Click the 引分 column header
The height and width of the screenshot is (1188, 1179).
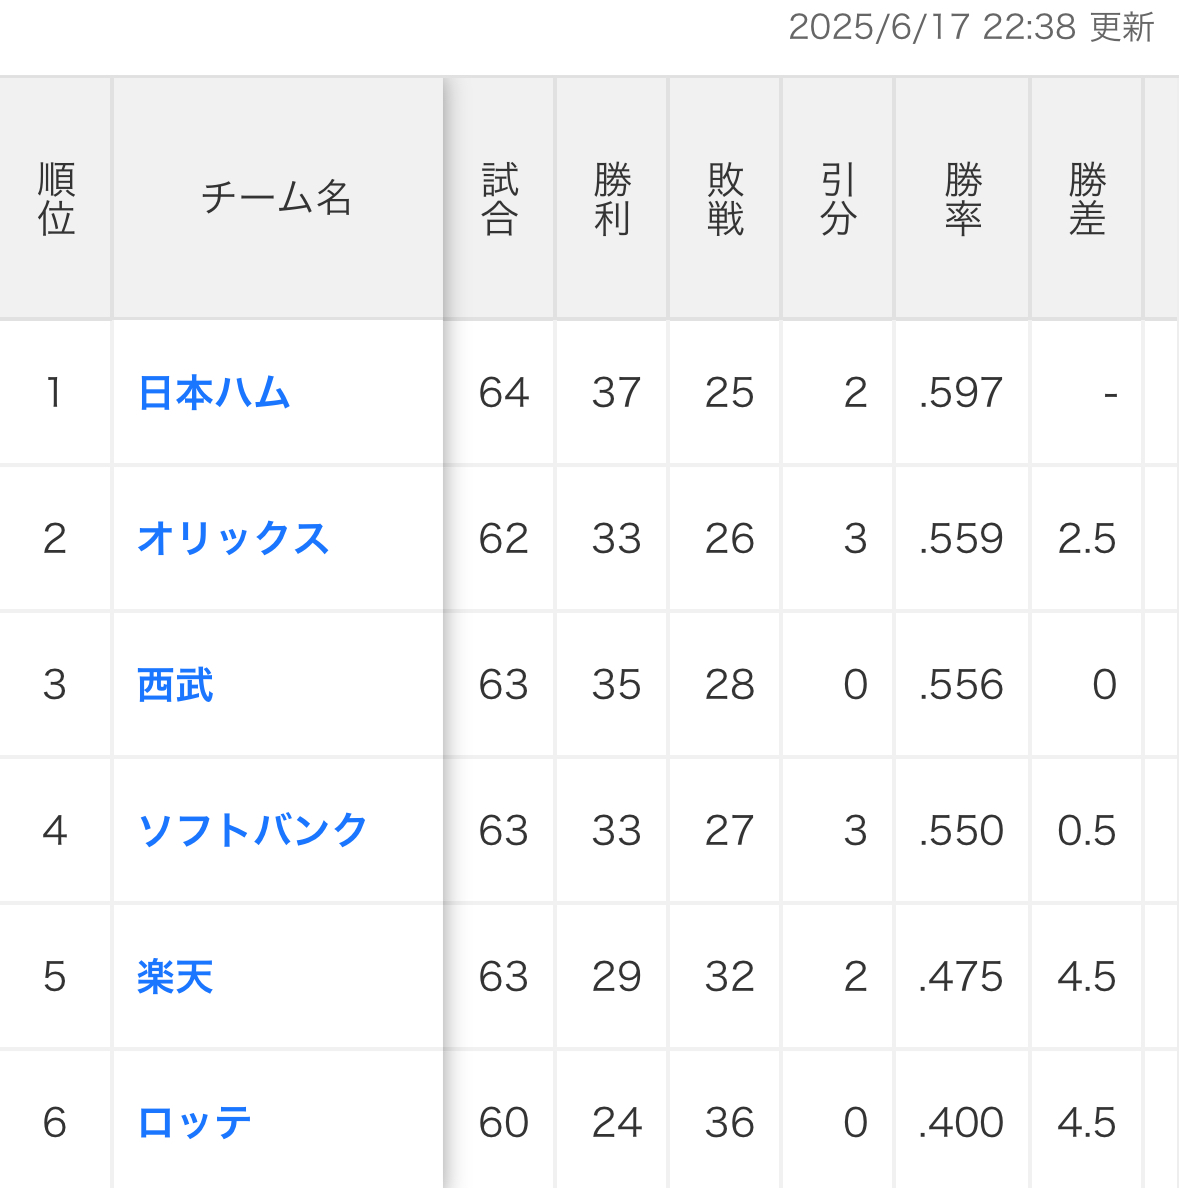pyautogui.click(x=838, y=199)
